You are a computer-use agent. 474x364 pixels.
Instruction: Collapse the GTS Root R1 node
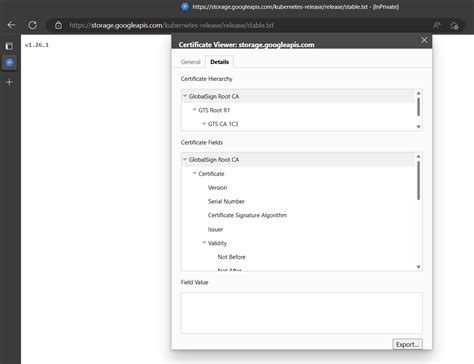(x=195, y=110)
